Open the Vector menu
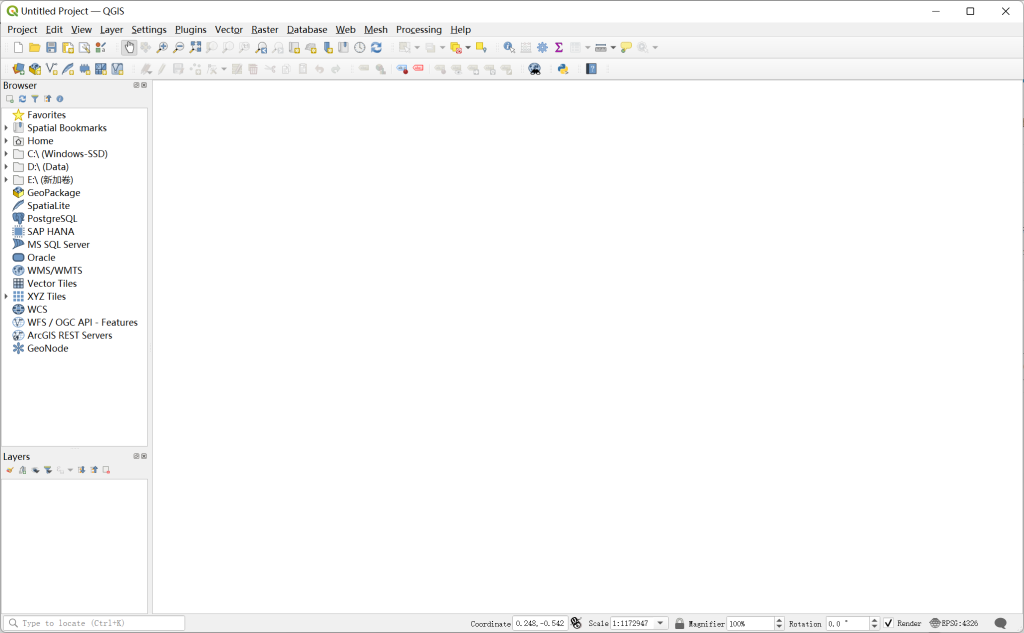This screenshot has width=1024, height=633. [x=229, y=29]
